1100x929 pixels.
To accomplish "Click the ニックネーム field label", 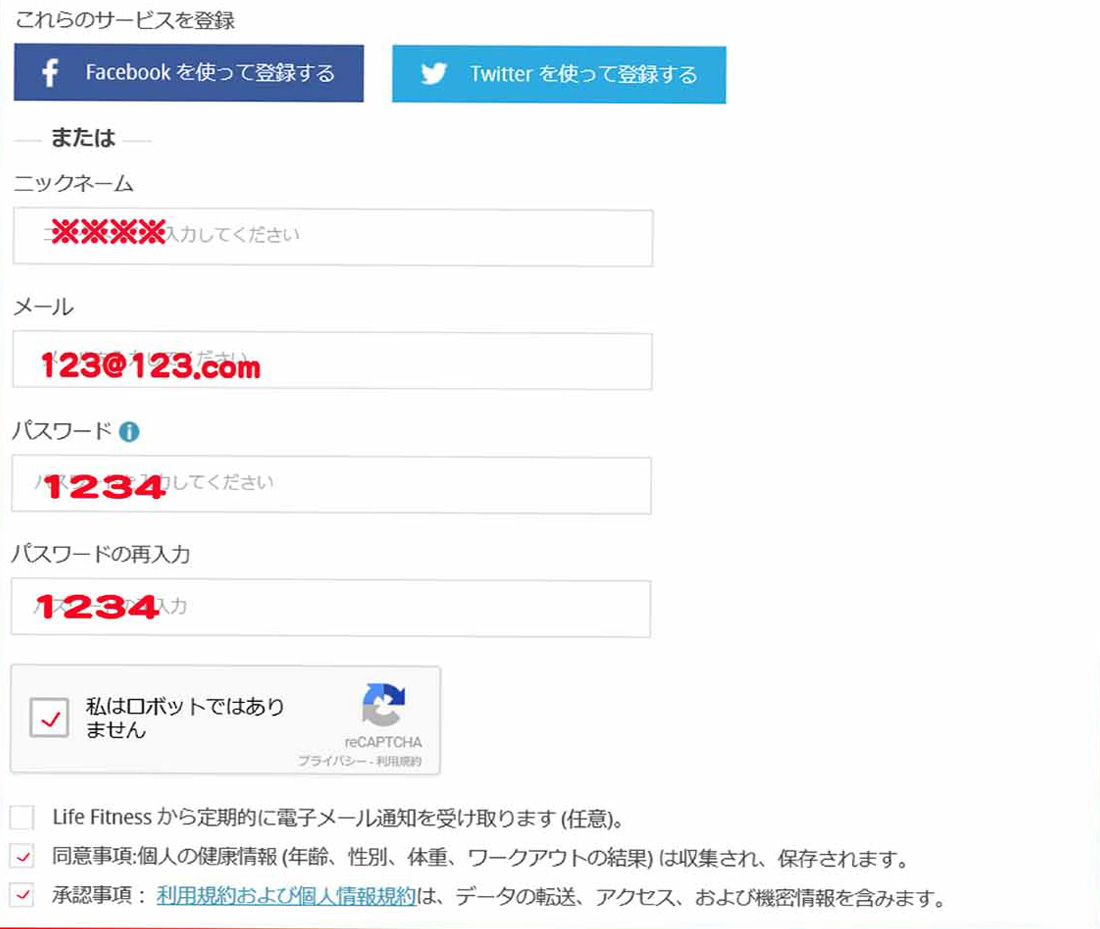I will pos(73,183).
